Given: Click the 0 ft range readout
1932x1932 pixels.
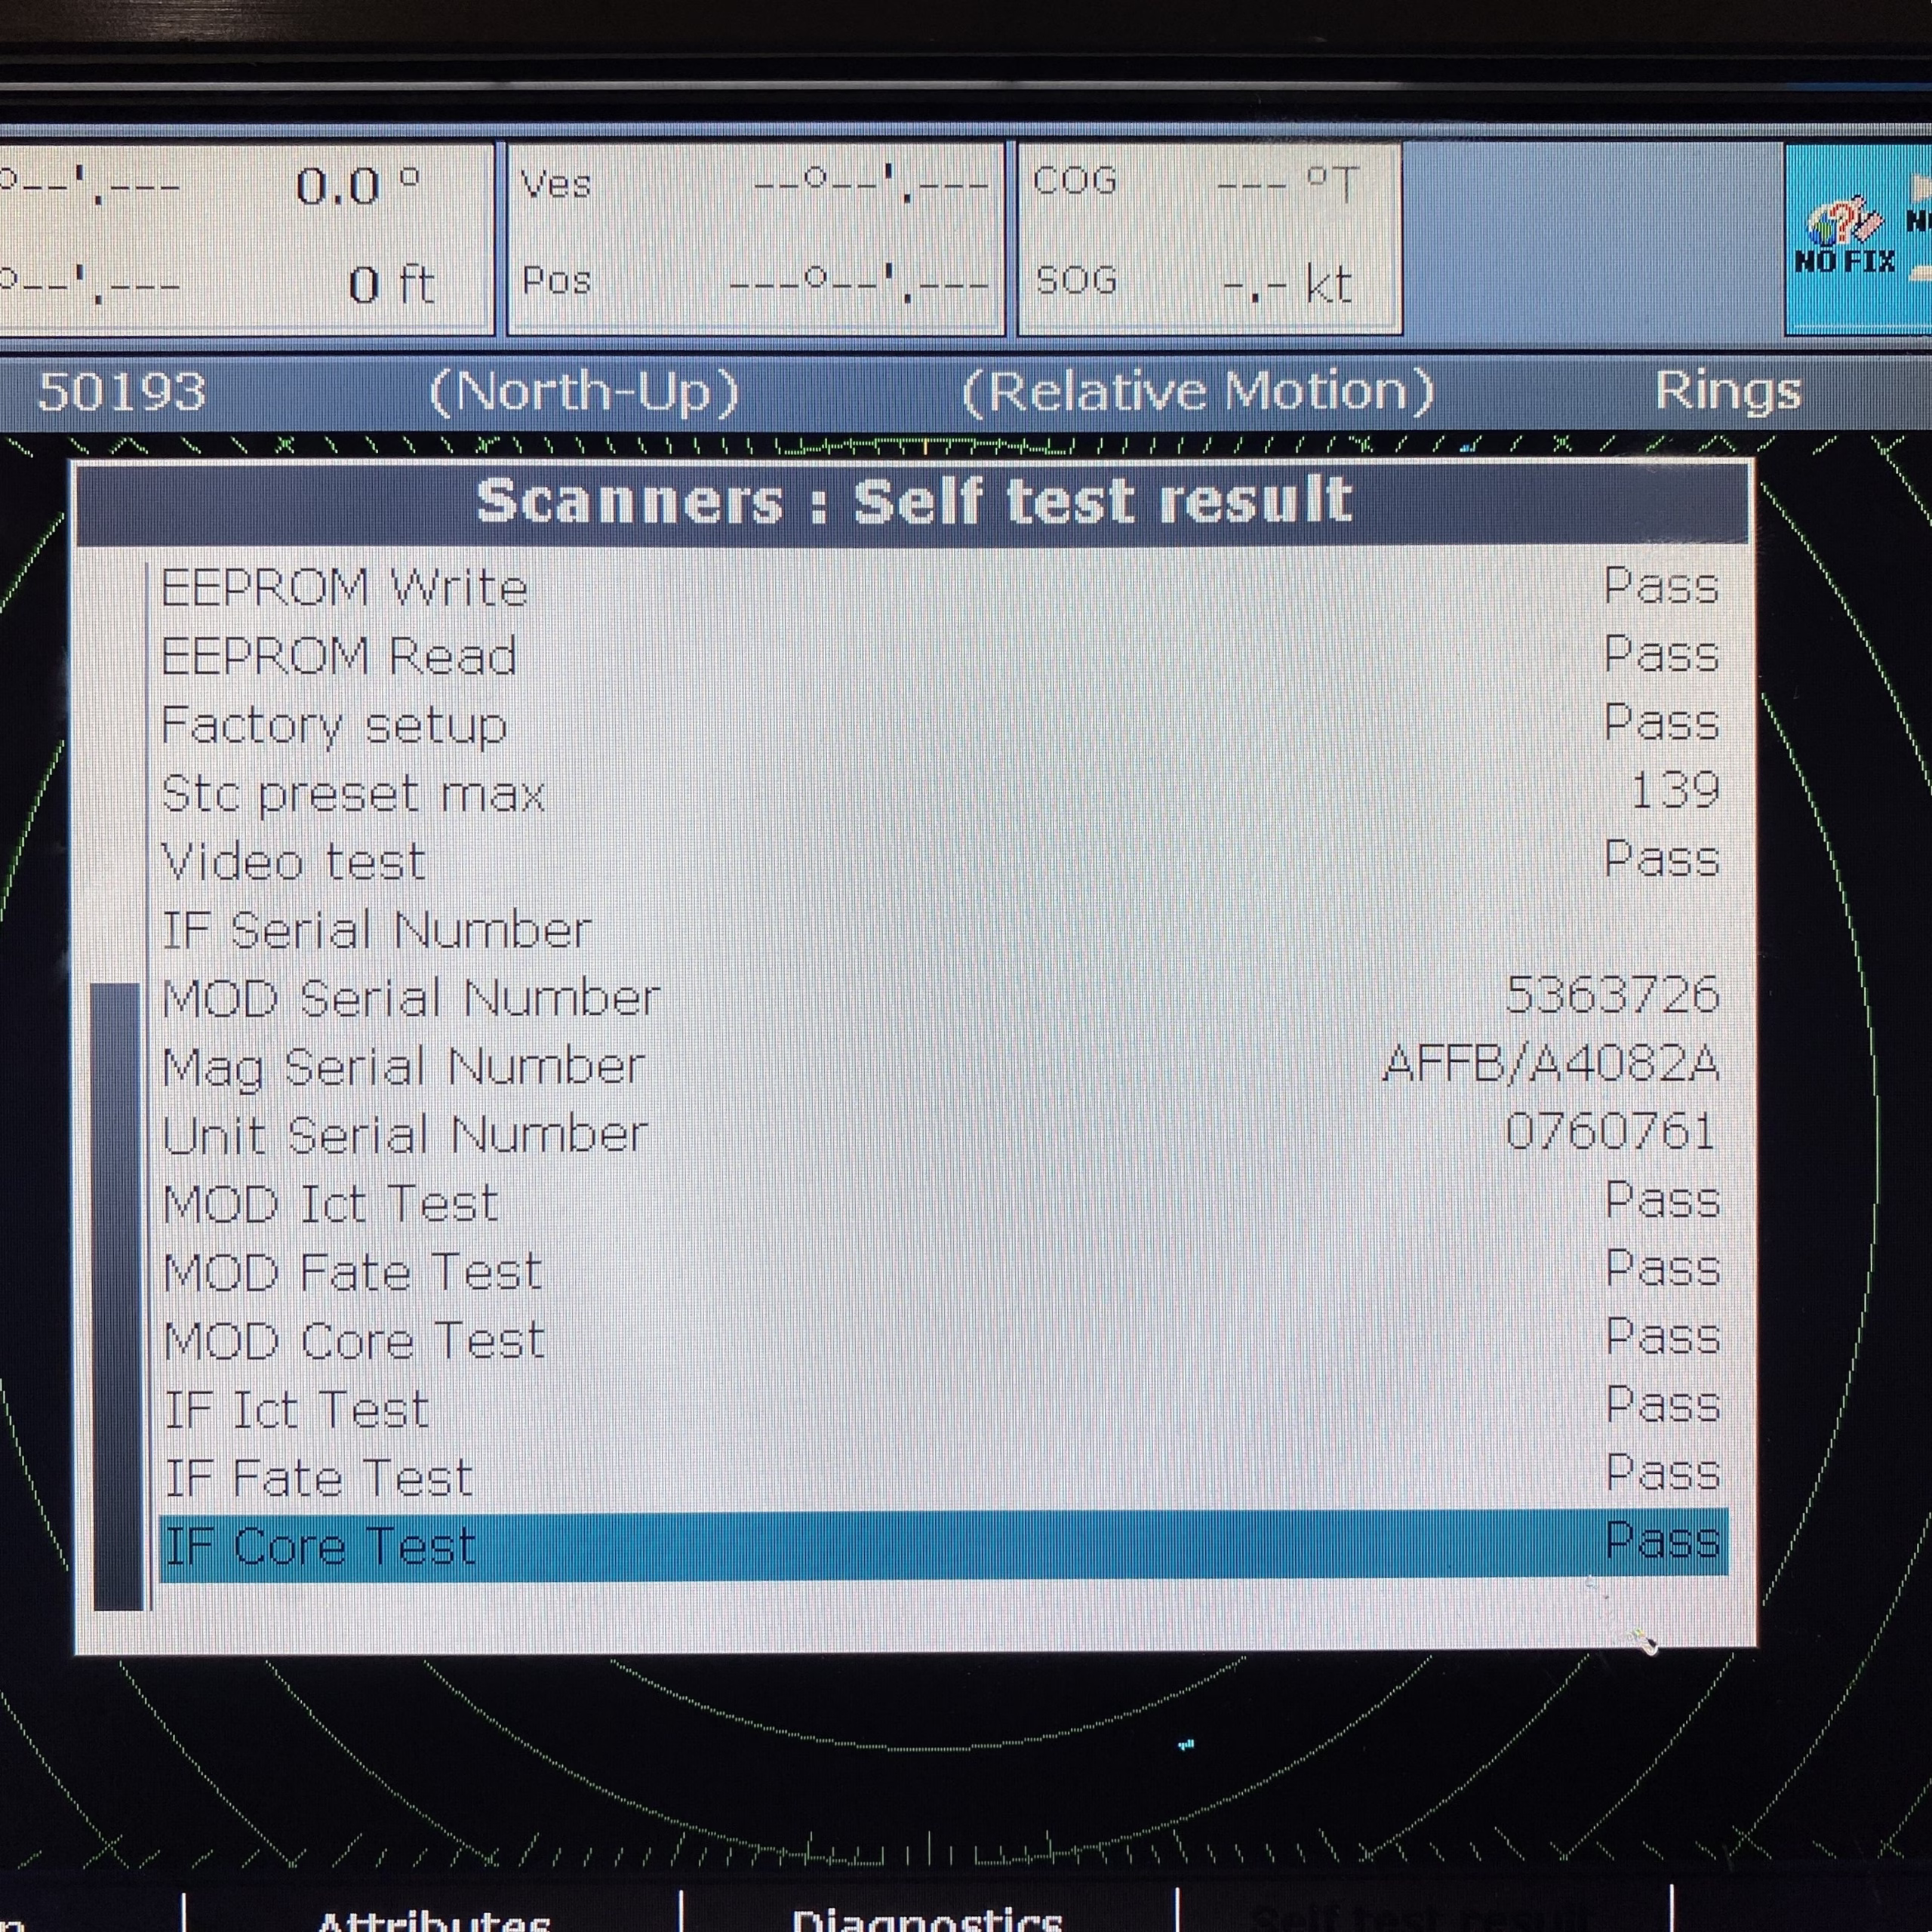Looking at the screenshot, I should 391,285.
